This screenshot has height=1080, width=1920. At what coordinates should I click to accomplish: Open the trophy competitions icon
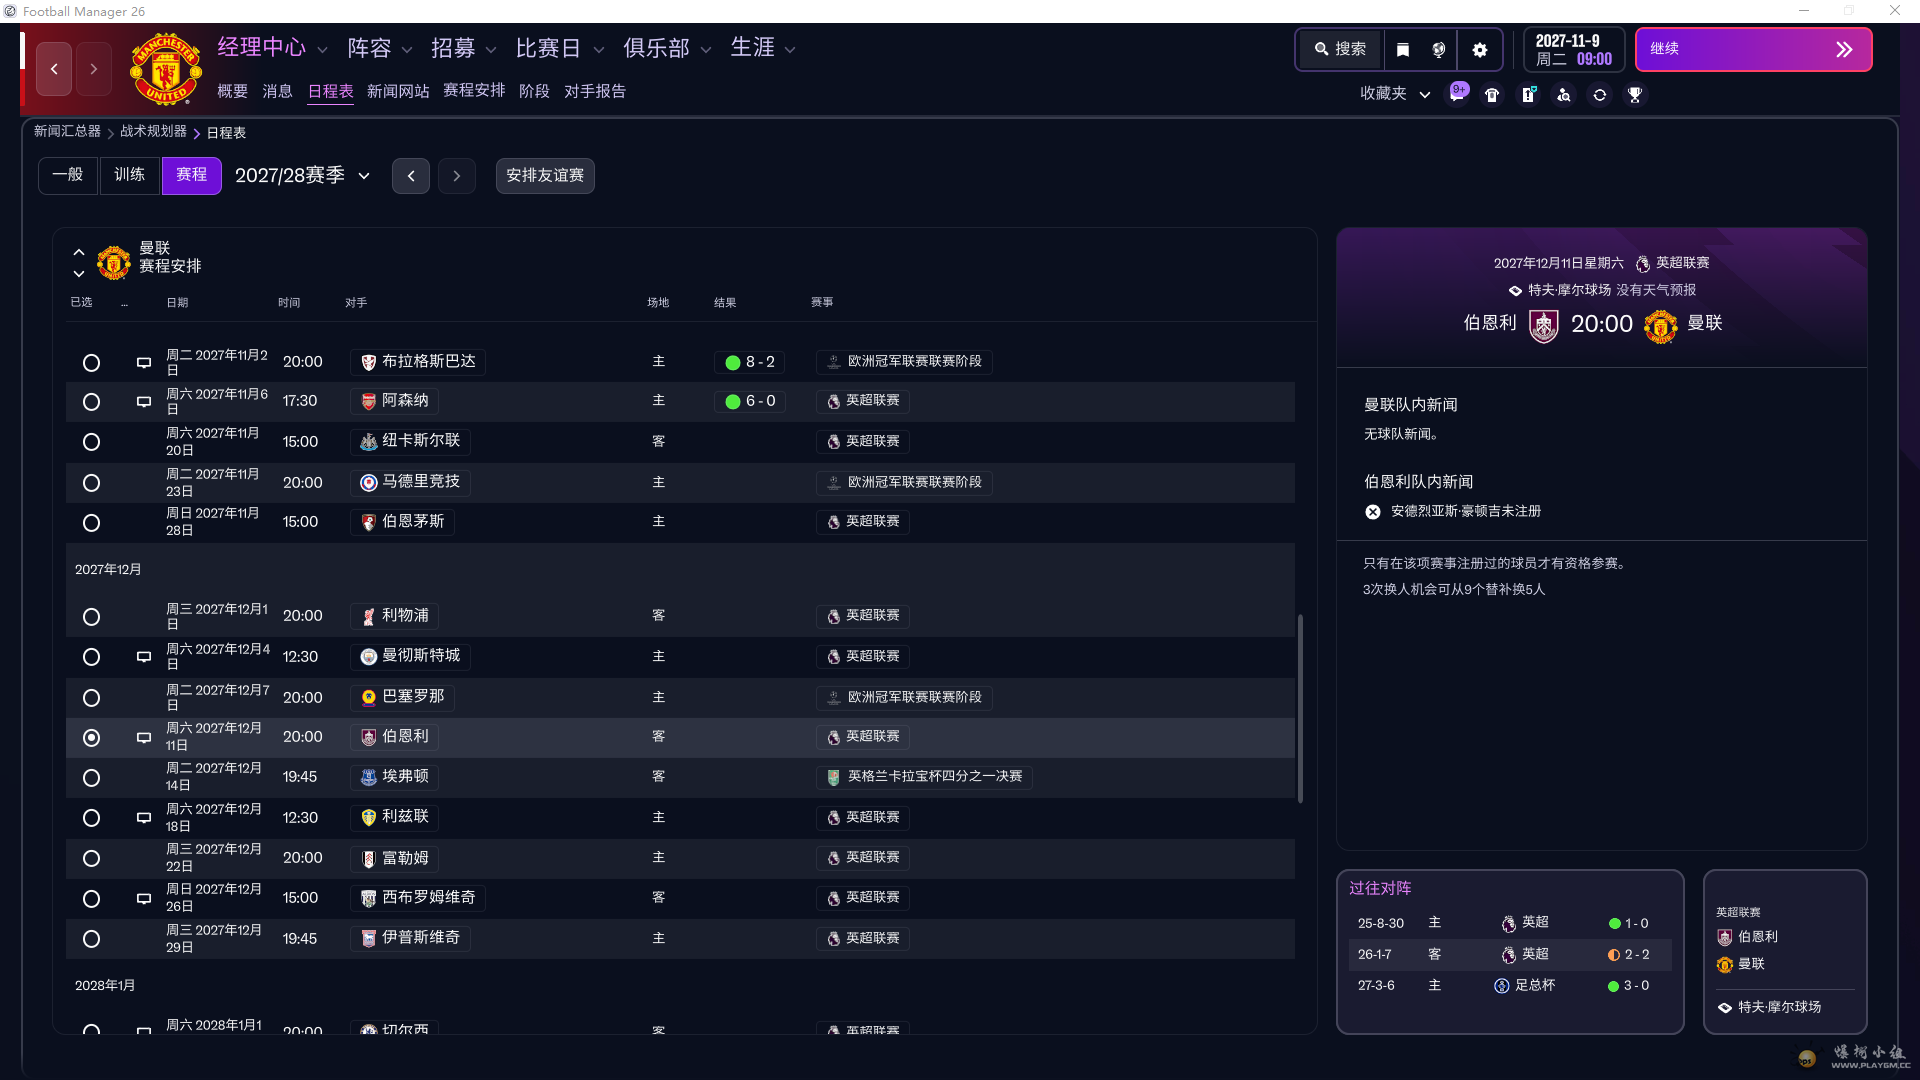pos(1636,94)
